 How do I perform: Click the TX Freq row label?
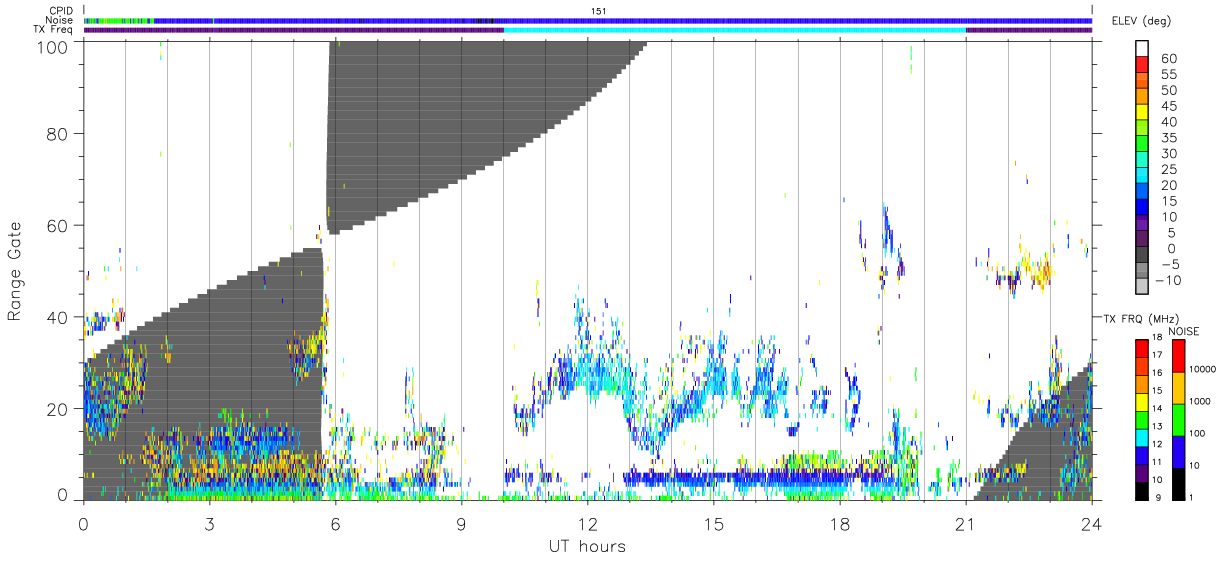point(53,29)
